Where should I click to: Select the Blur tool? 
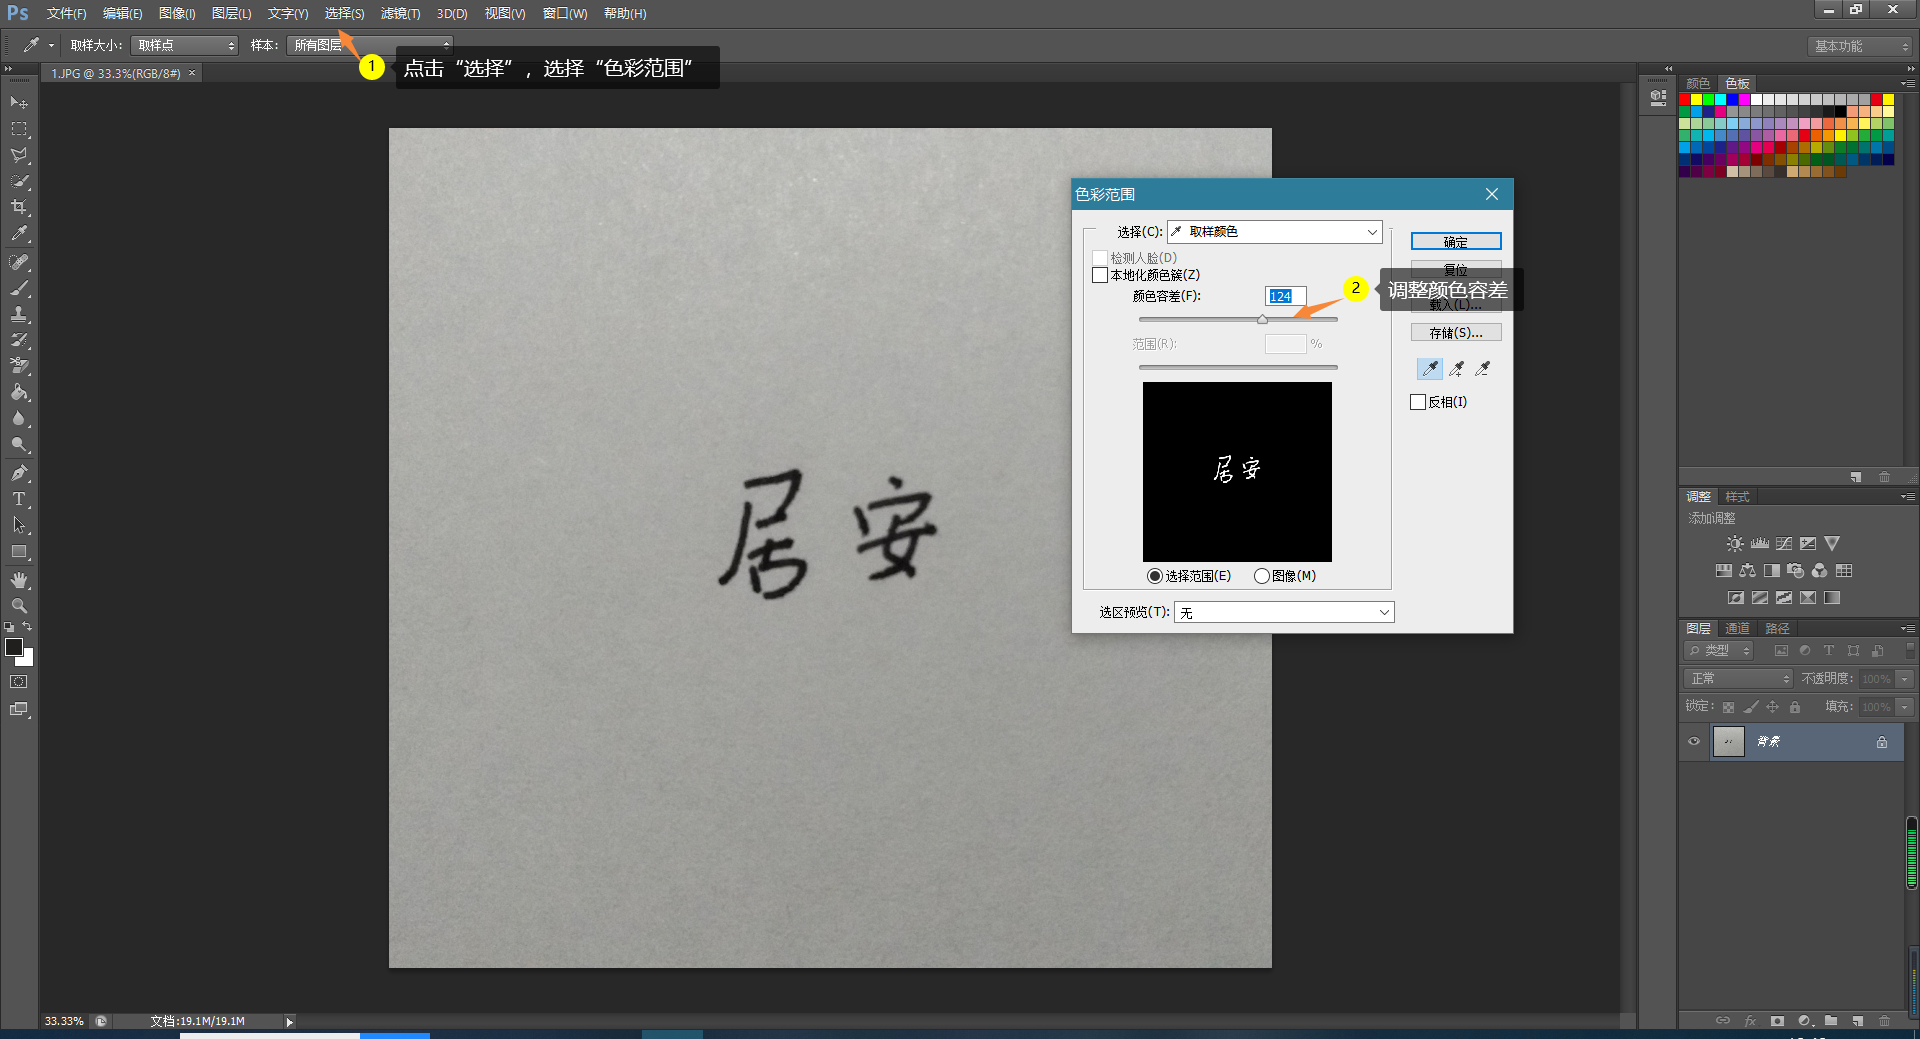click(19, 418)
